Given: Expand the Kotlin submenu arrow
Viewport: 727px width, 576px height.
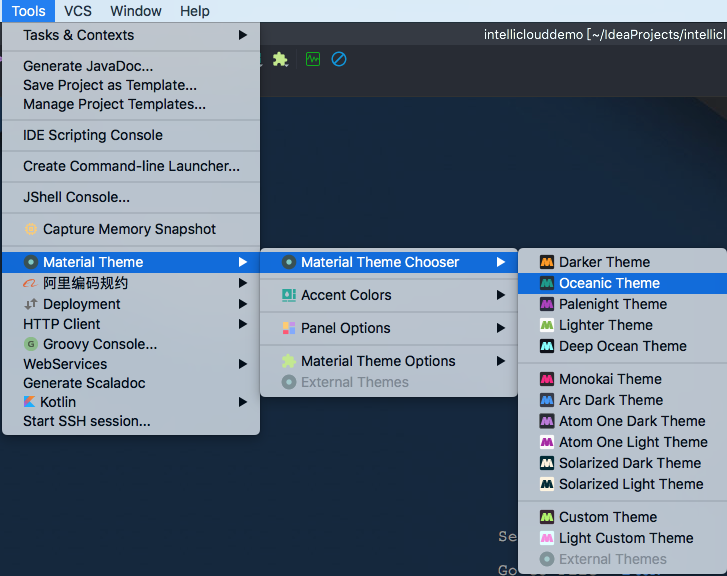Looking at the screenshot, I should point(242,402).
